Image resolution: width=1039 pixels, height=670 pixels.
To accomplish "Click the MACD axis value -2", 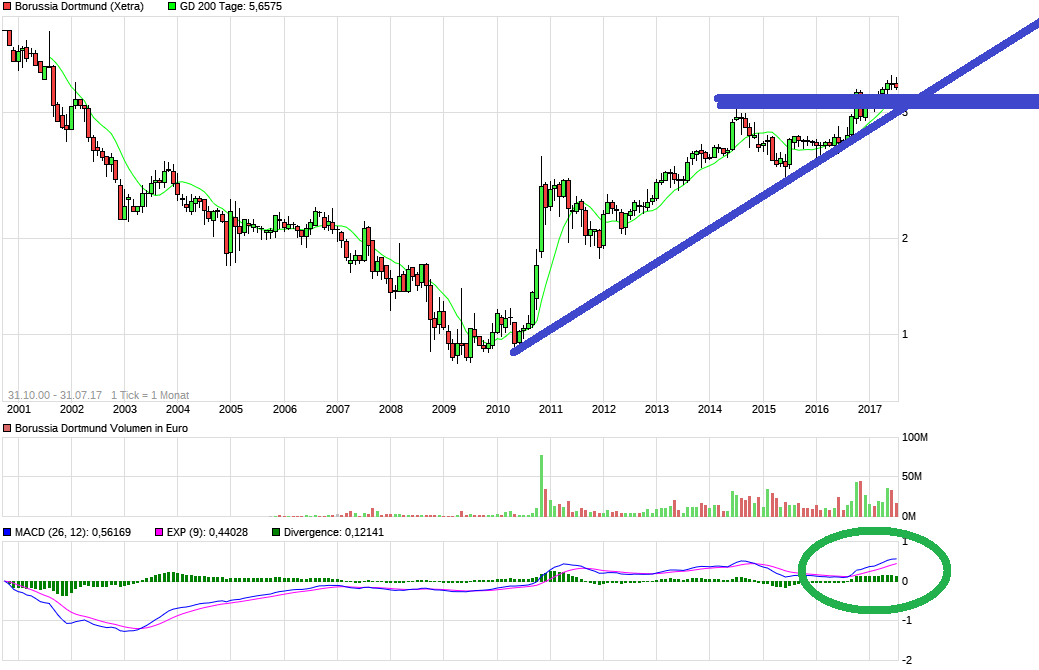I will coord(907,660).
